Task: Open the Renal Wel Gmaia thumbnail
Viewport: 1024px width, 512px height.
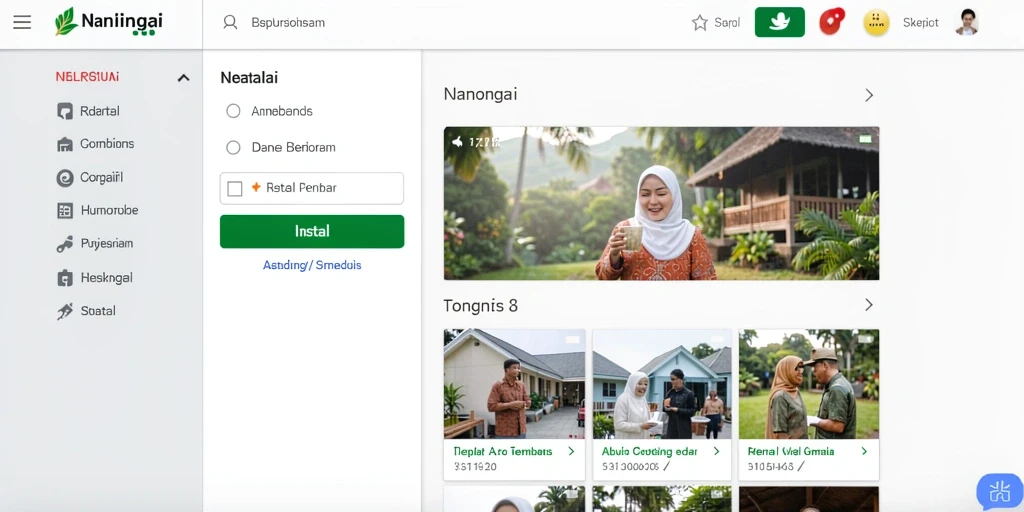Action: (x=809, y=384)
